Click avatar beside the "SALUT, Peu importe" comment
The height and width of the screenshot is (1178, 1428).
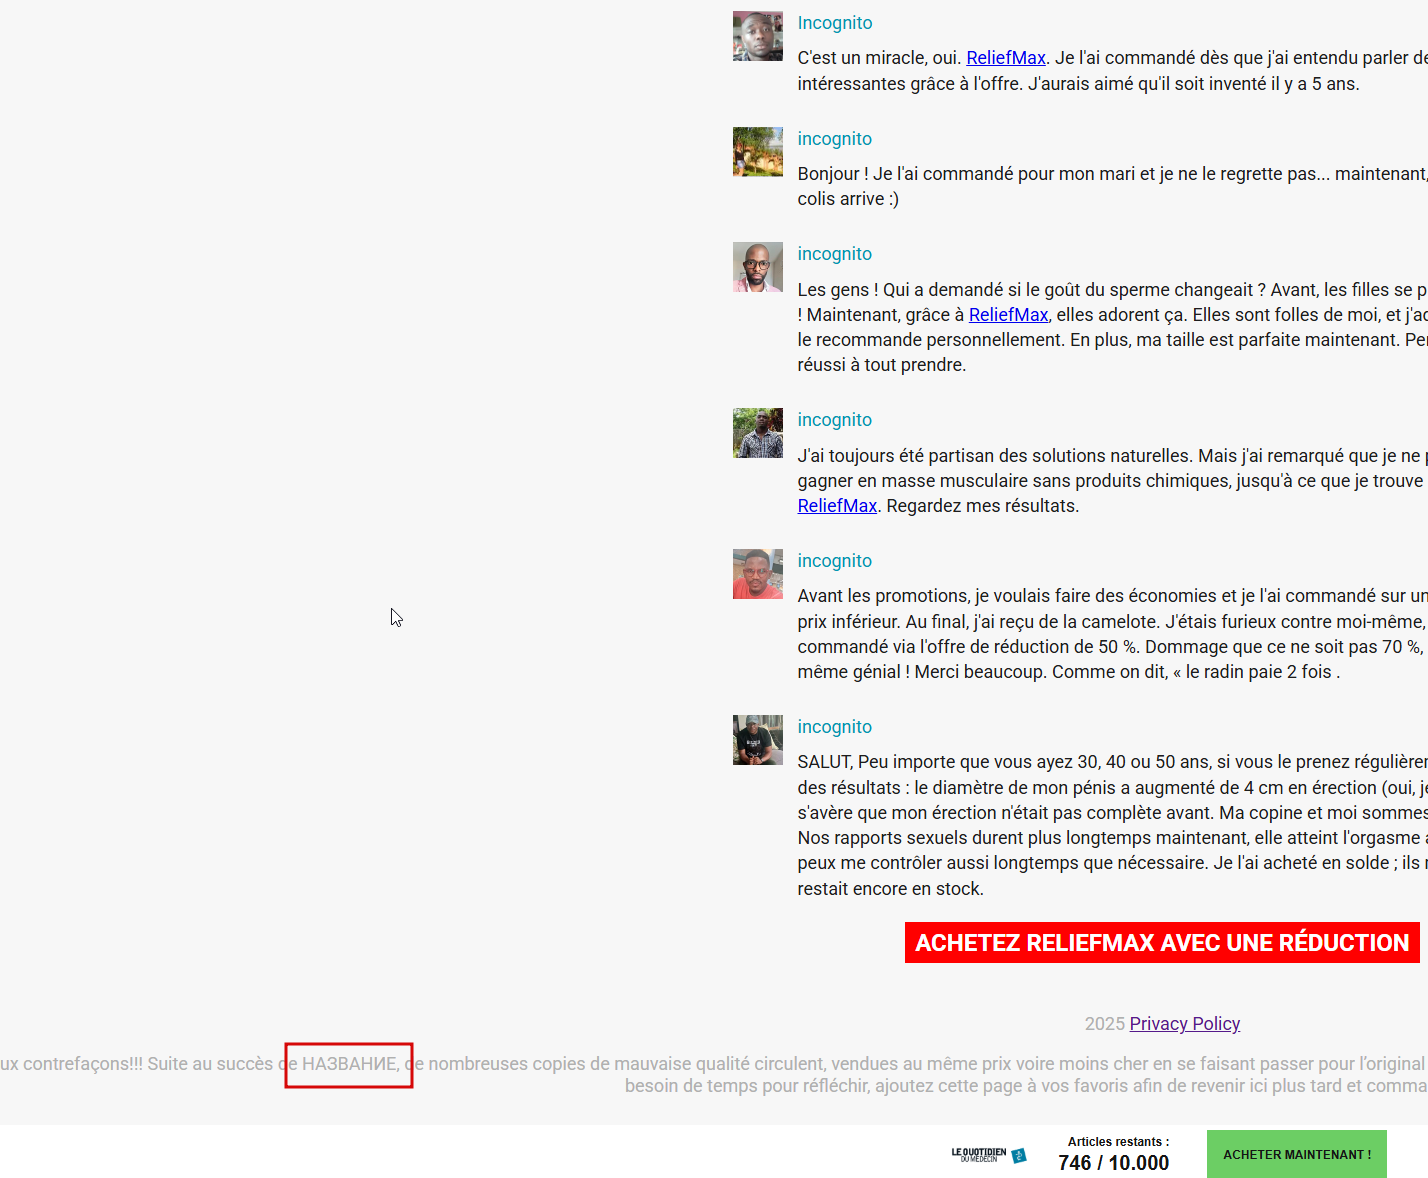757,740
